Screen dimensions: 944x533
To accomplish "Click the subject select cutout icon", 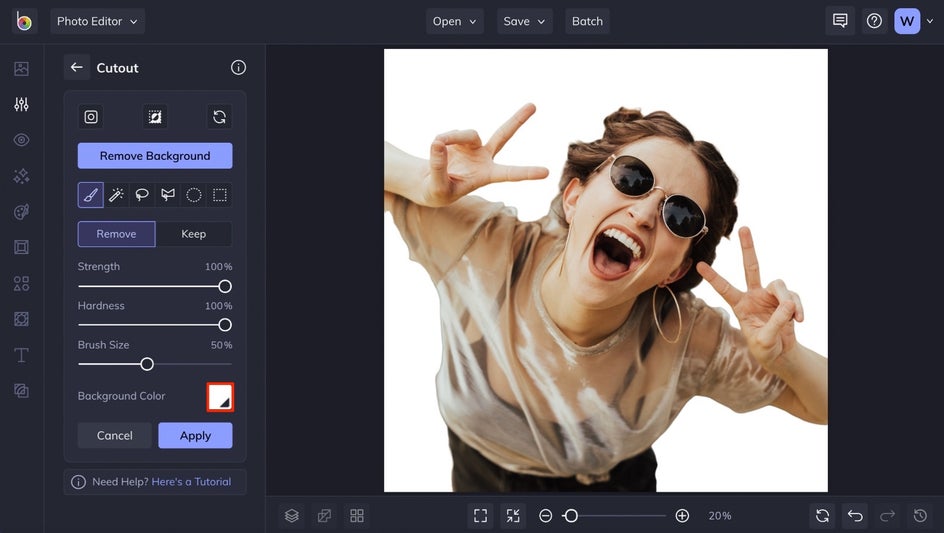I will tap(91, 117).
